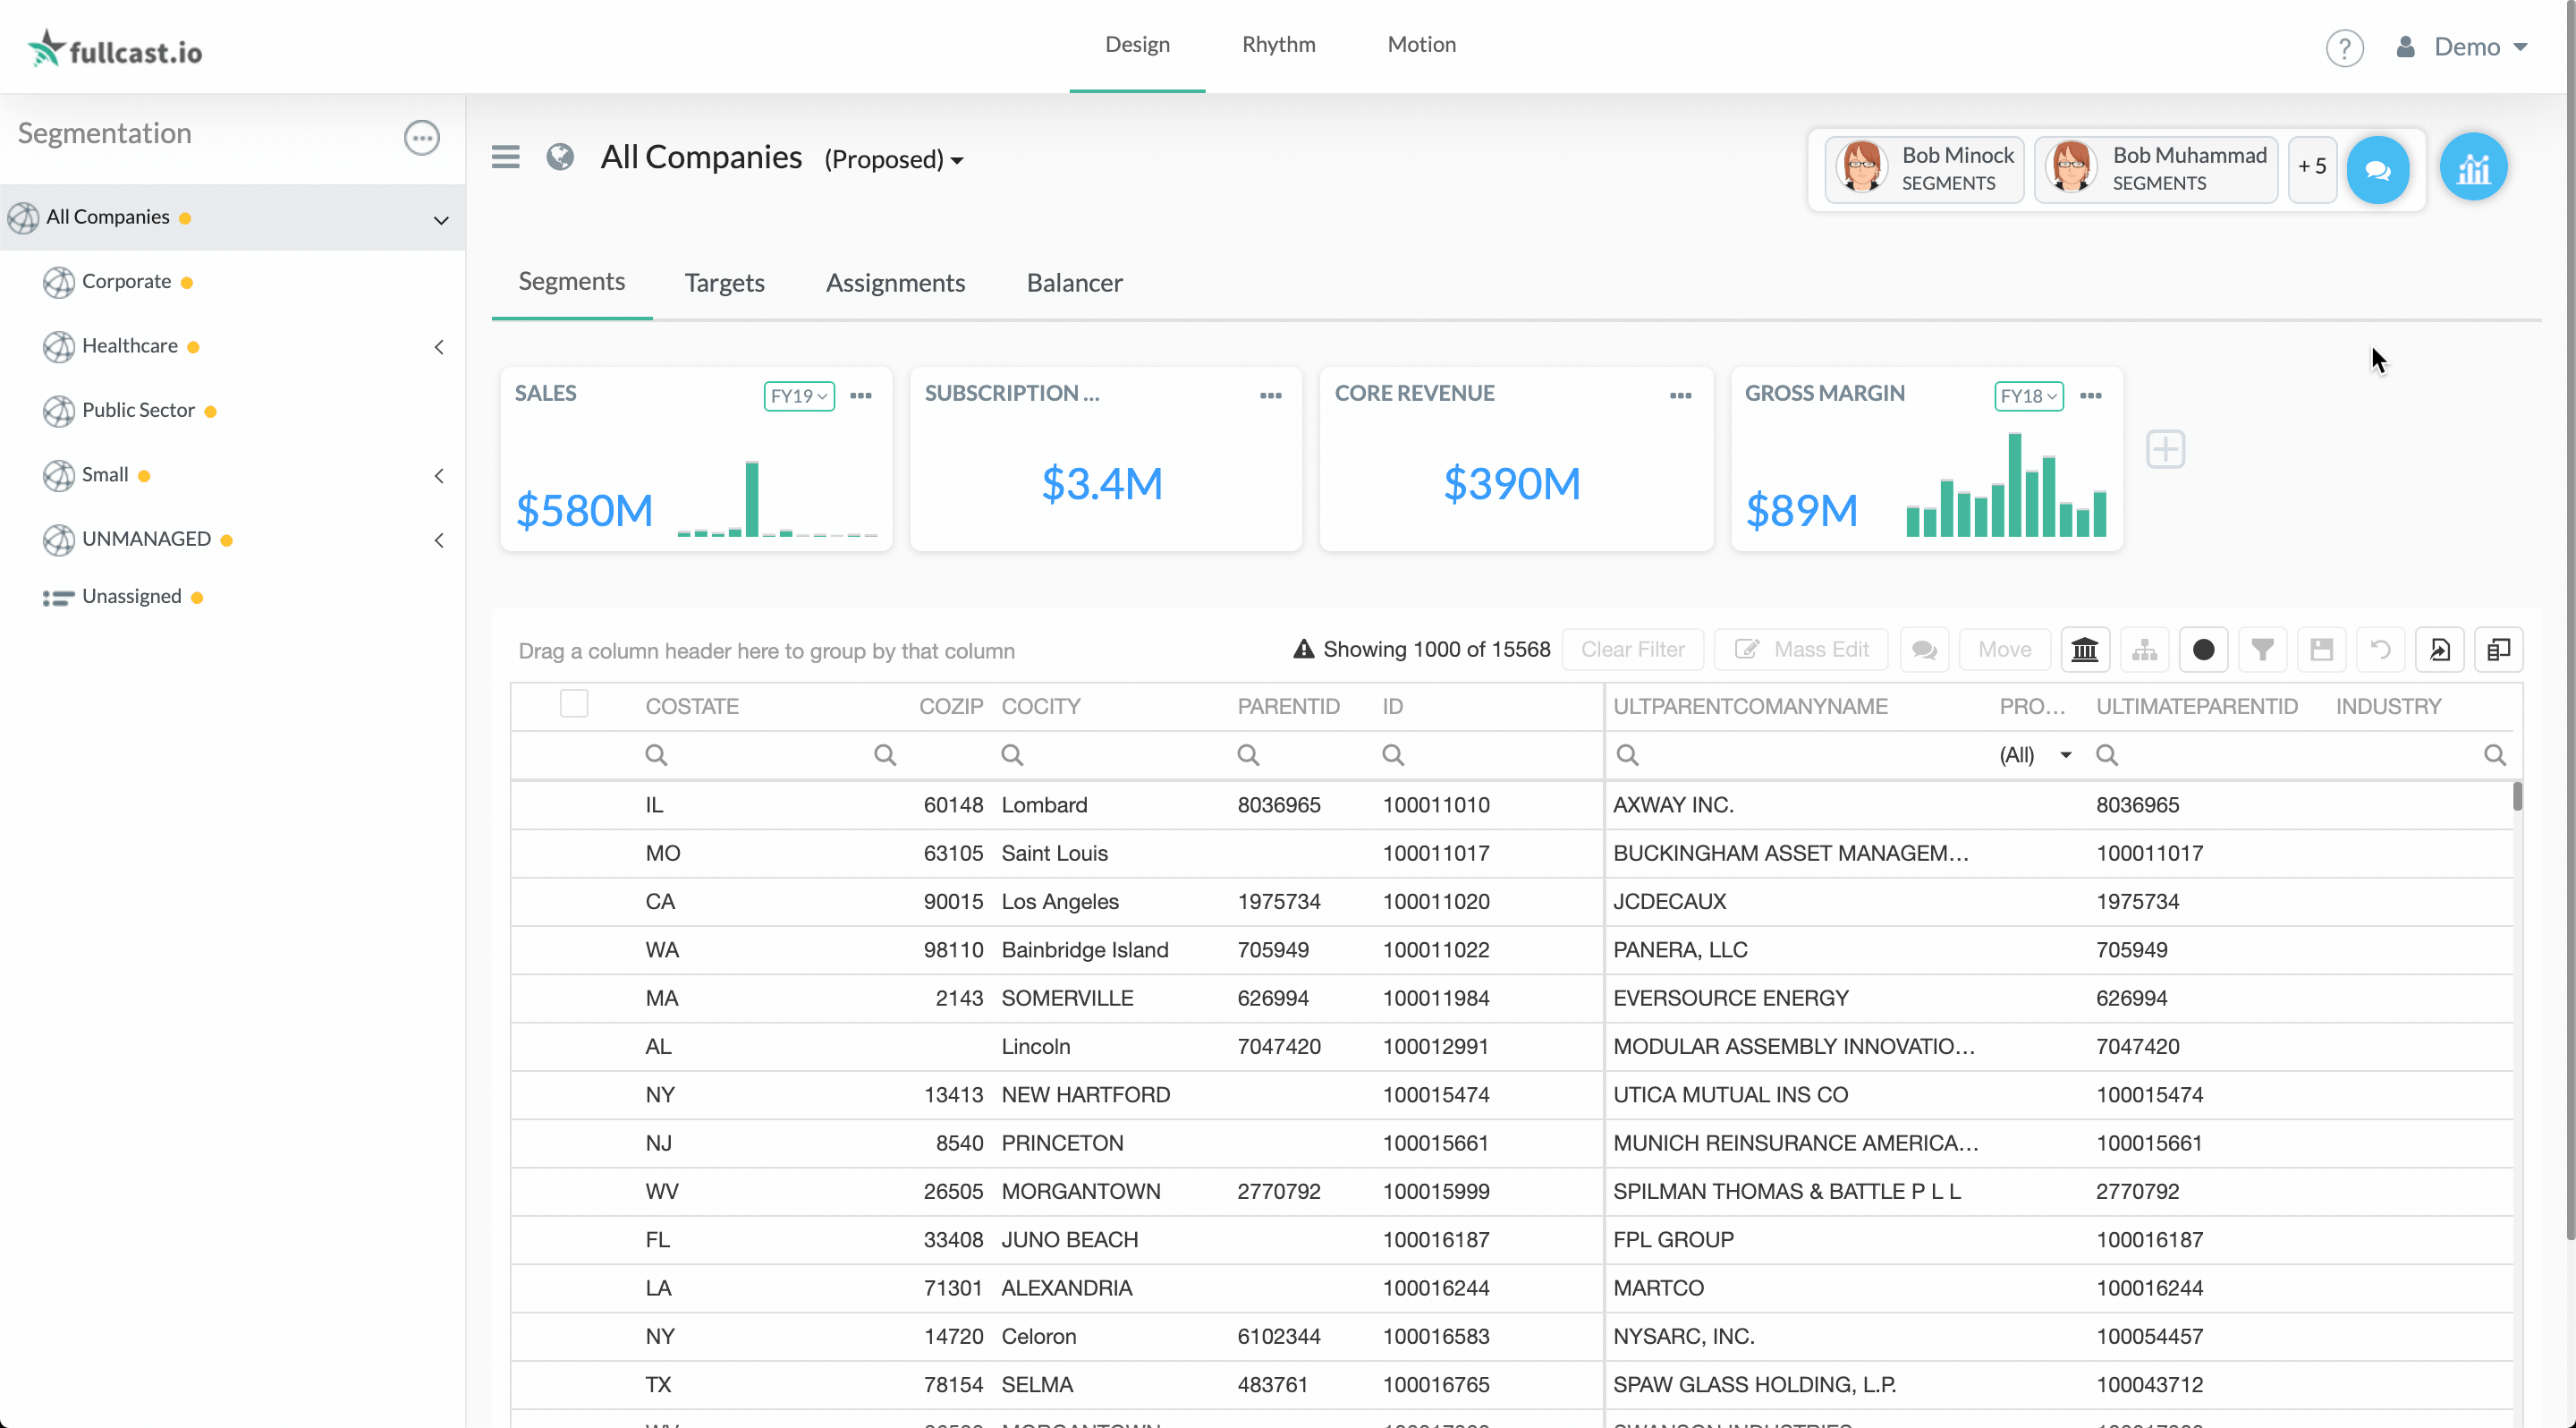2576x1428 pixels.
Task: Click the add metric card plus button
Action: click(x=2165, y=449)
